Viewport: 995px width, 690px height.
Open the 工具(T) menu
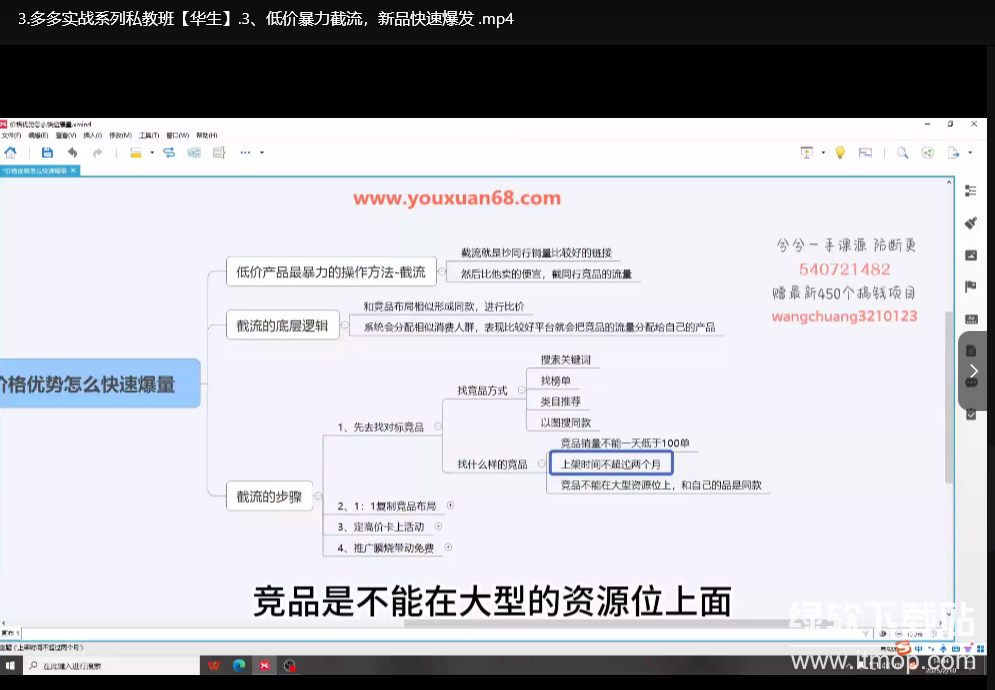click(x=148, y=135)
